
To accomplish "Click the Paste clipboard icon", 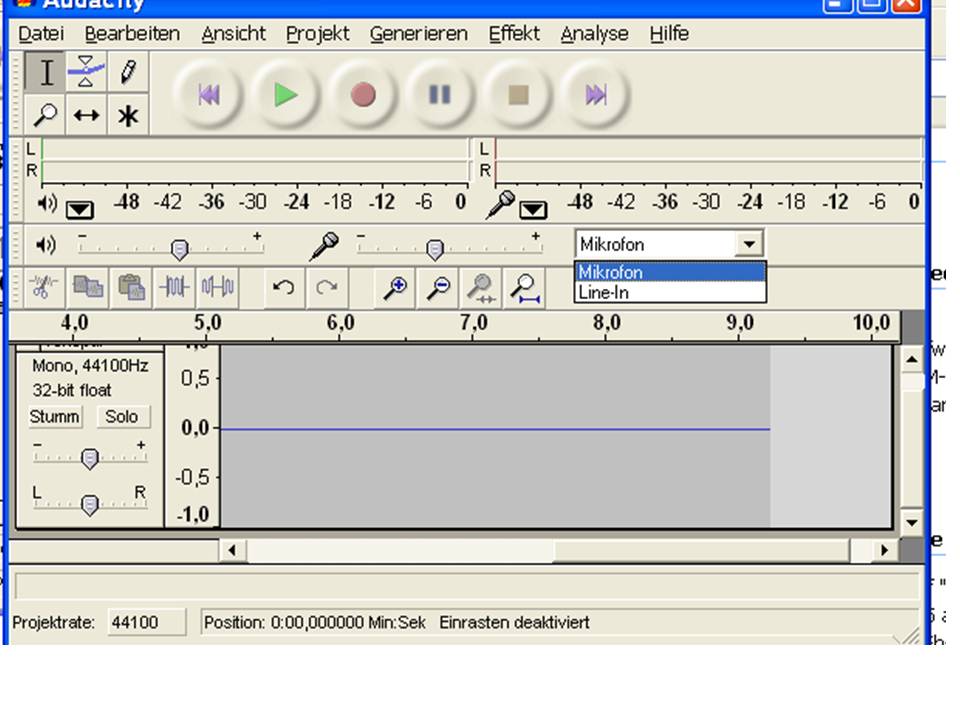I will click(132, 287).
